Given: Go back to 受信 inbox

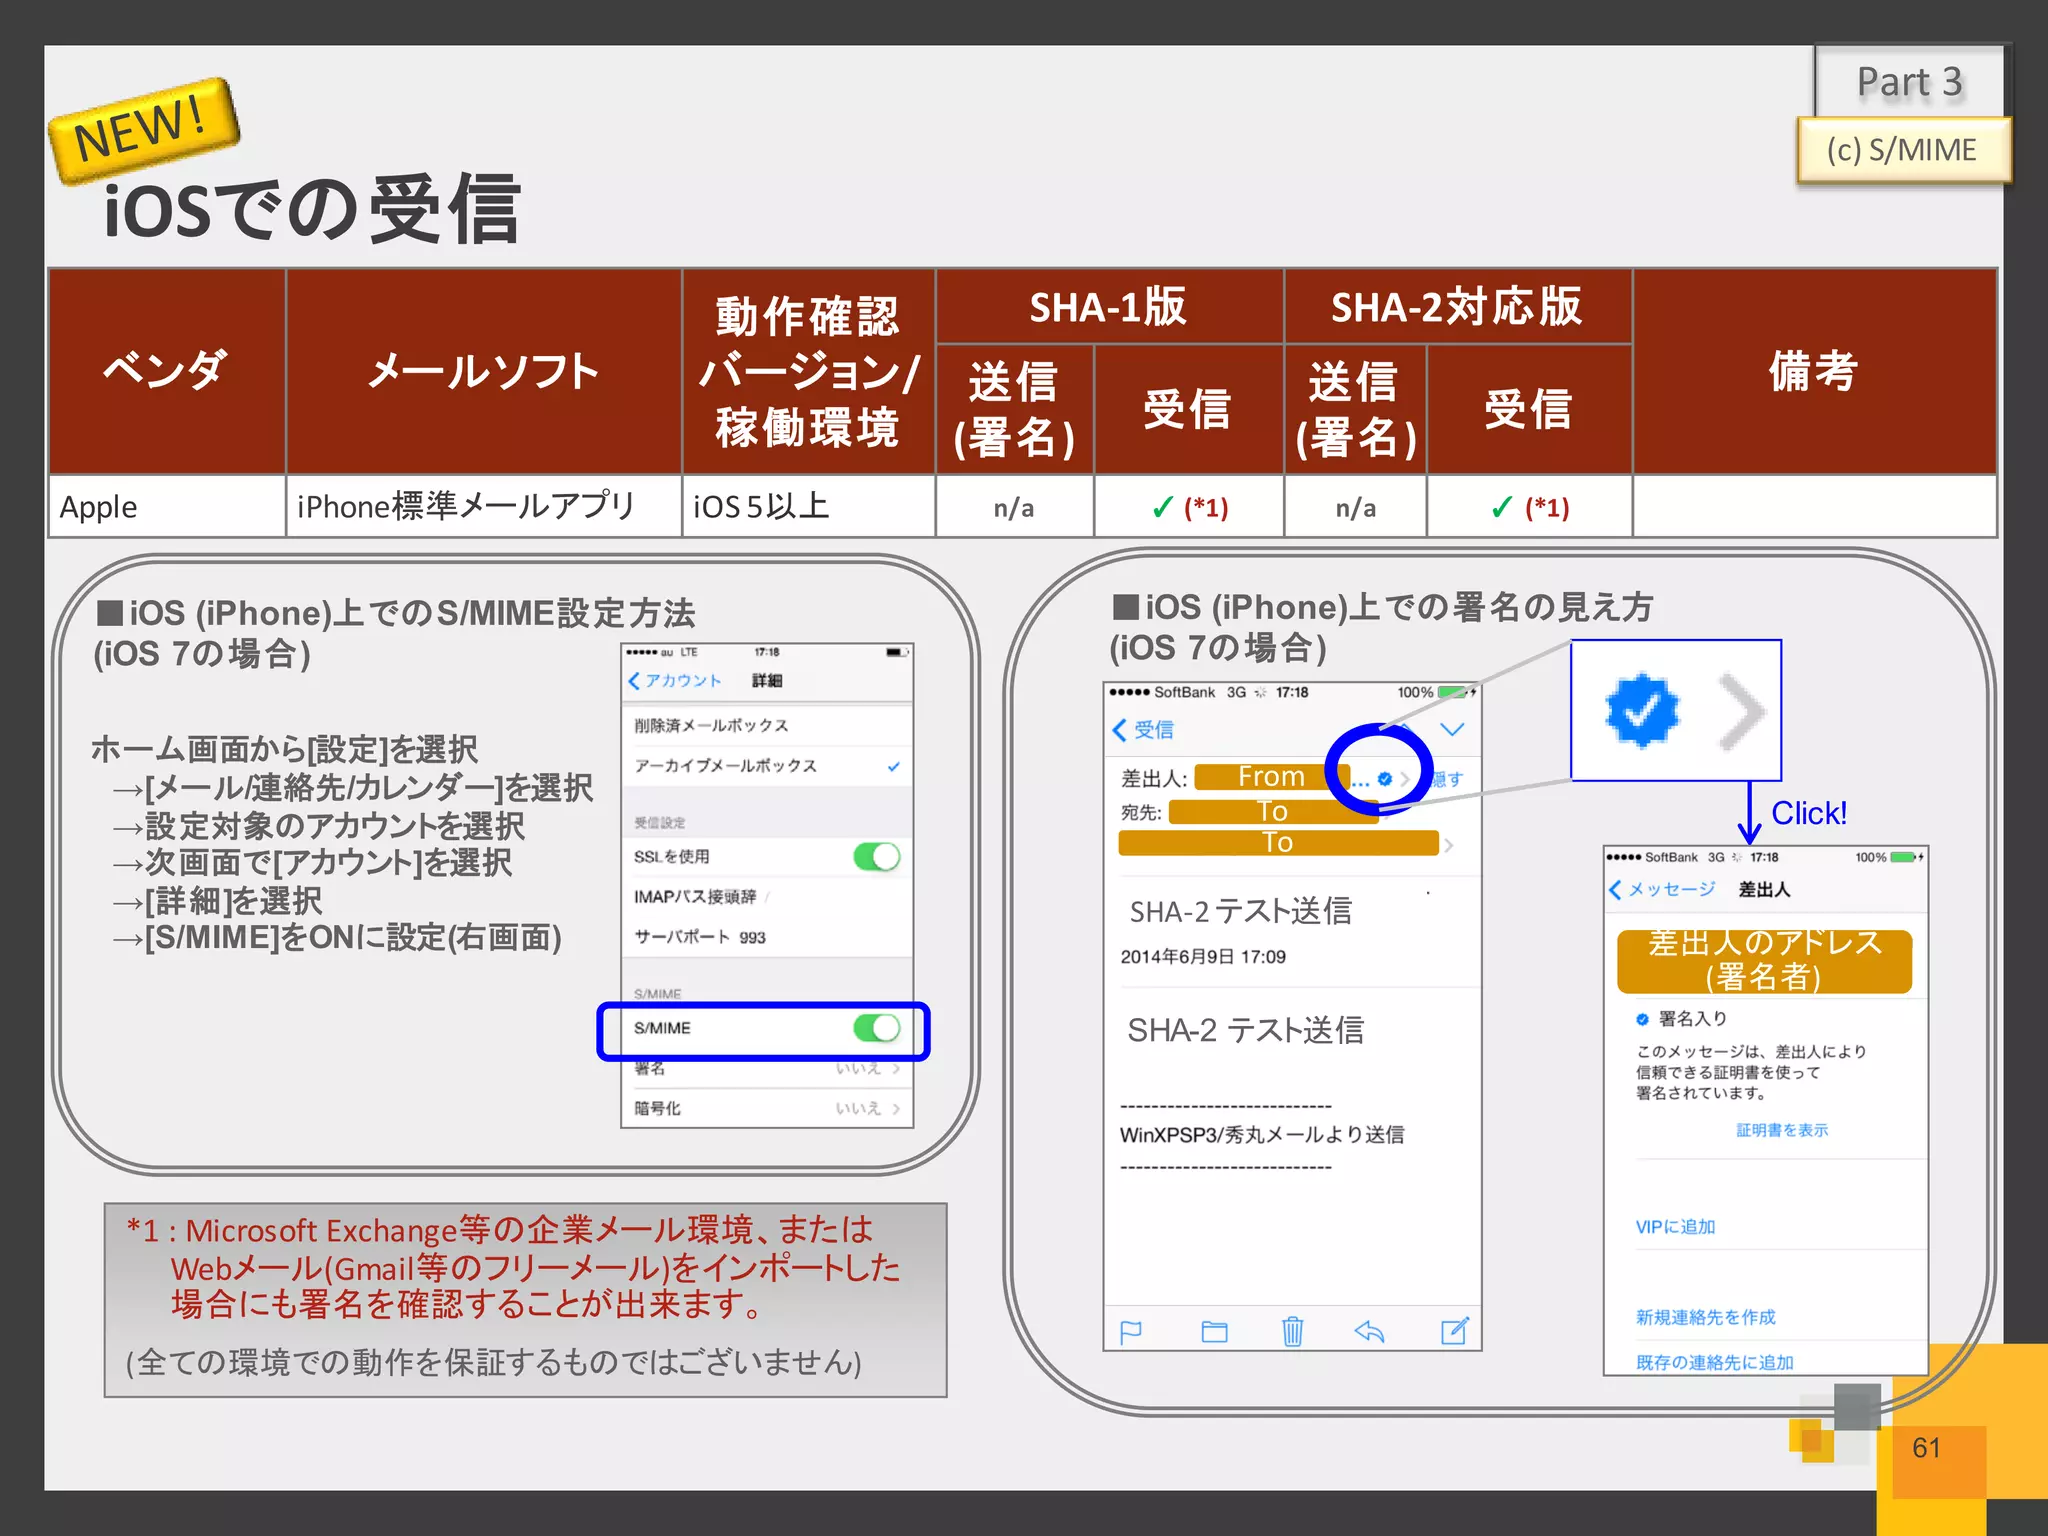Looking at the screenshot, I should 1144,730.
